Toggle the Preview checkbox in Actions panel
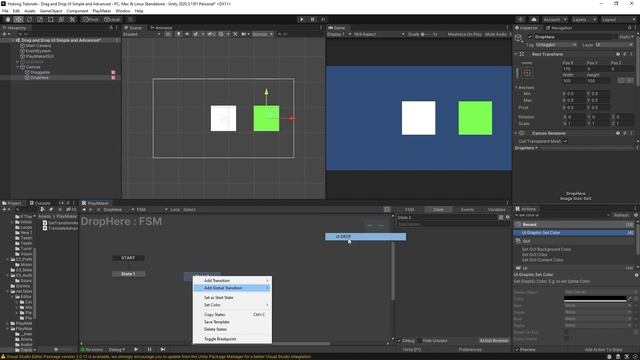The image size is (640, 360). [x=517, y=350]
